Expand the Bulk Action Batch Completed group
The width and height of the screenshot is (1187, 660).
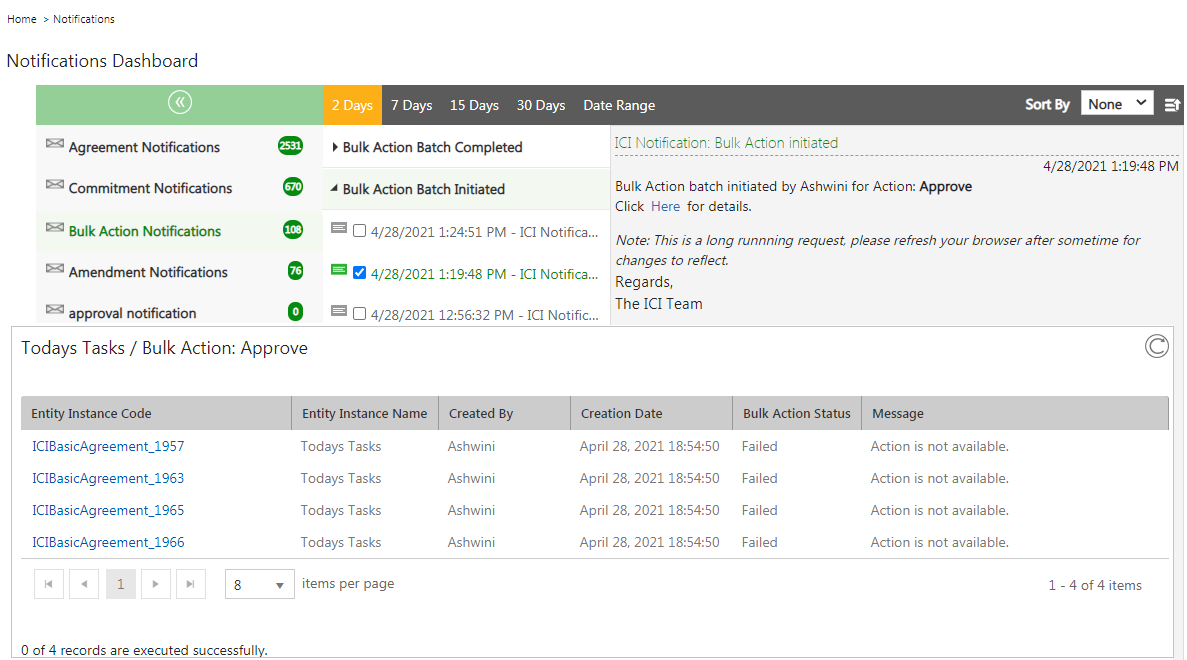(x=335, y=147)
